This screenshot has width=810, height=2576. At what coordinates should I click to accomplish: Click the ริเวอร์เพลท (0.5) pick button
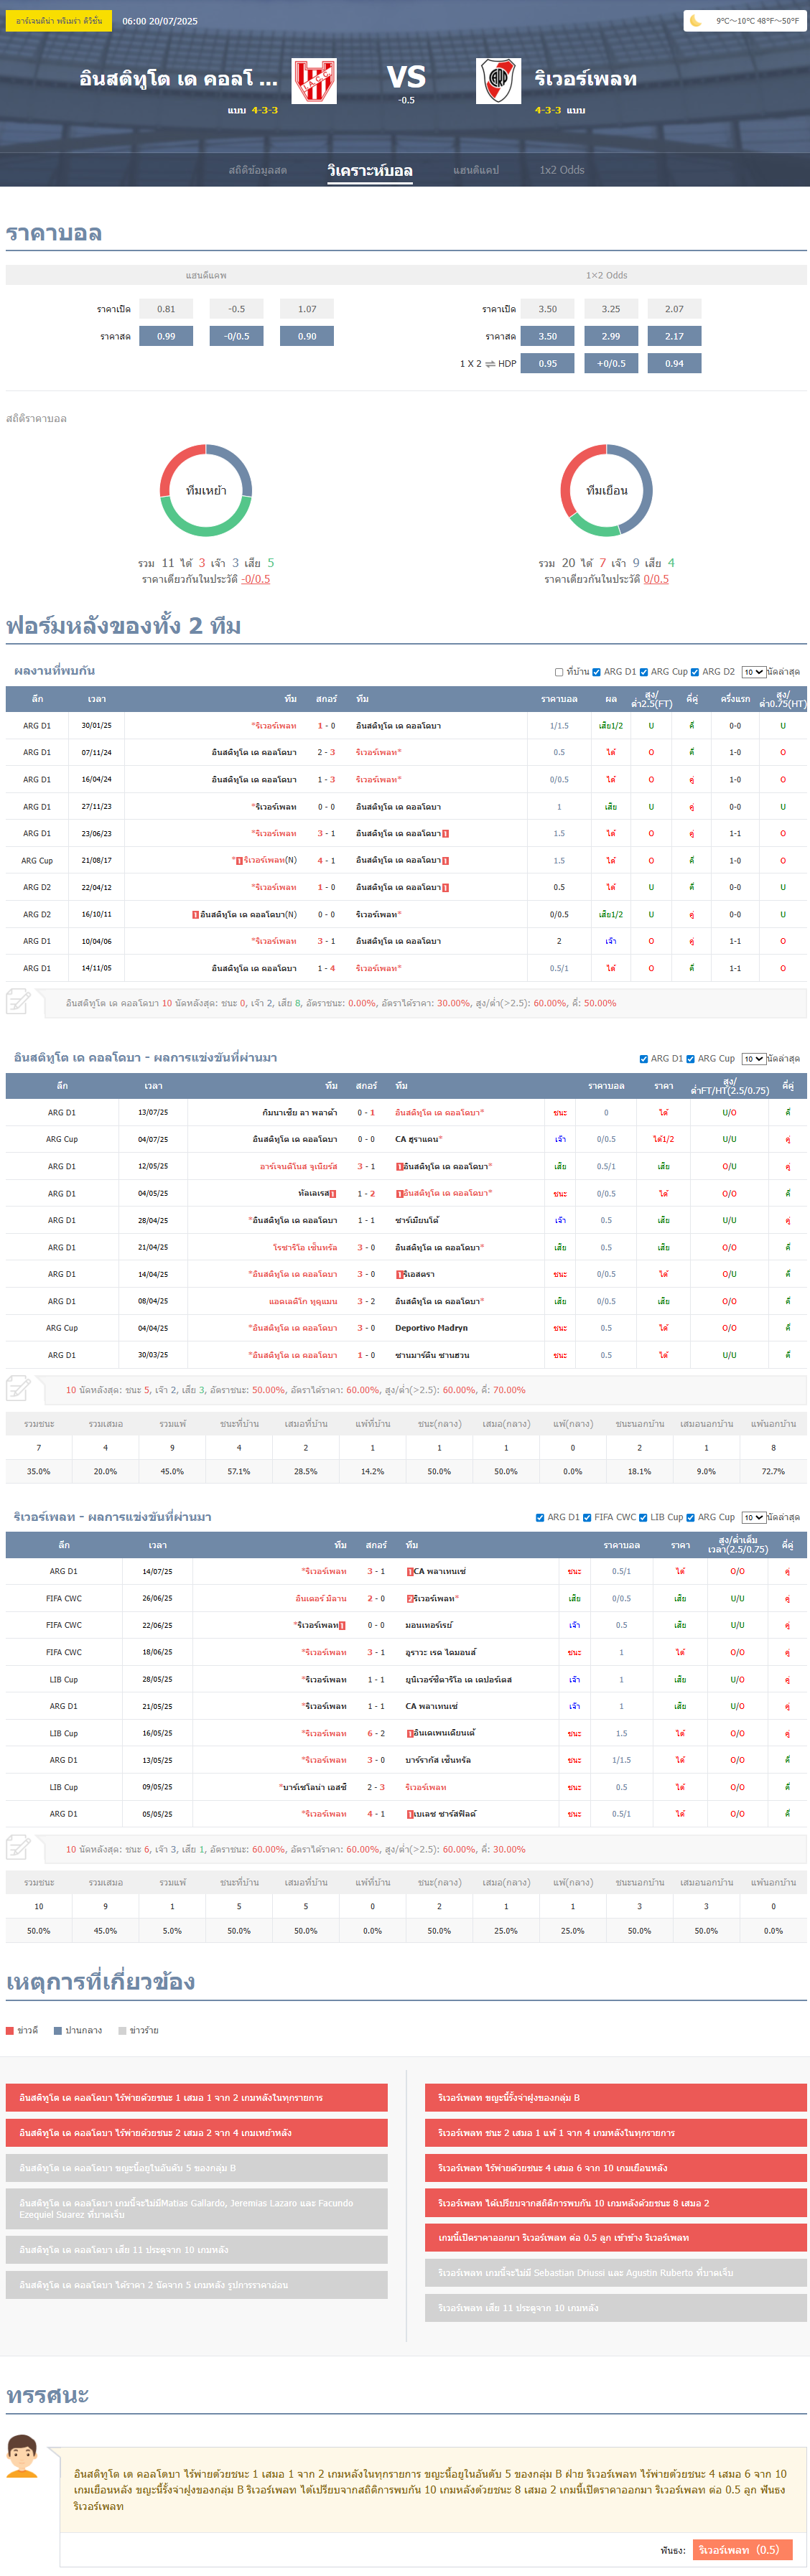742,2549
